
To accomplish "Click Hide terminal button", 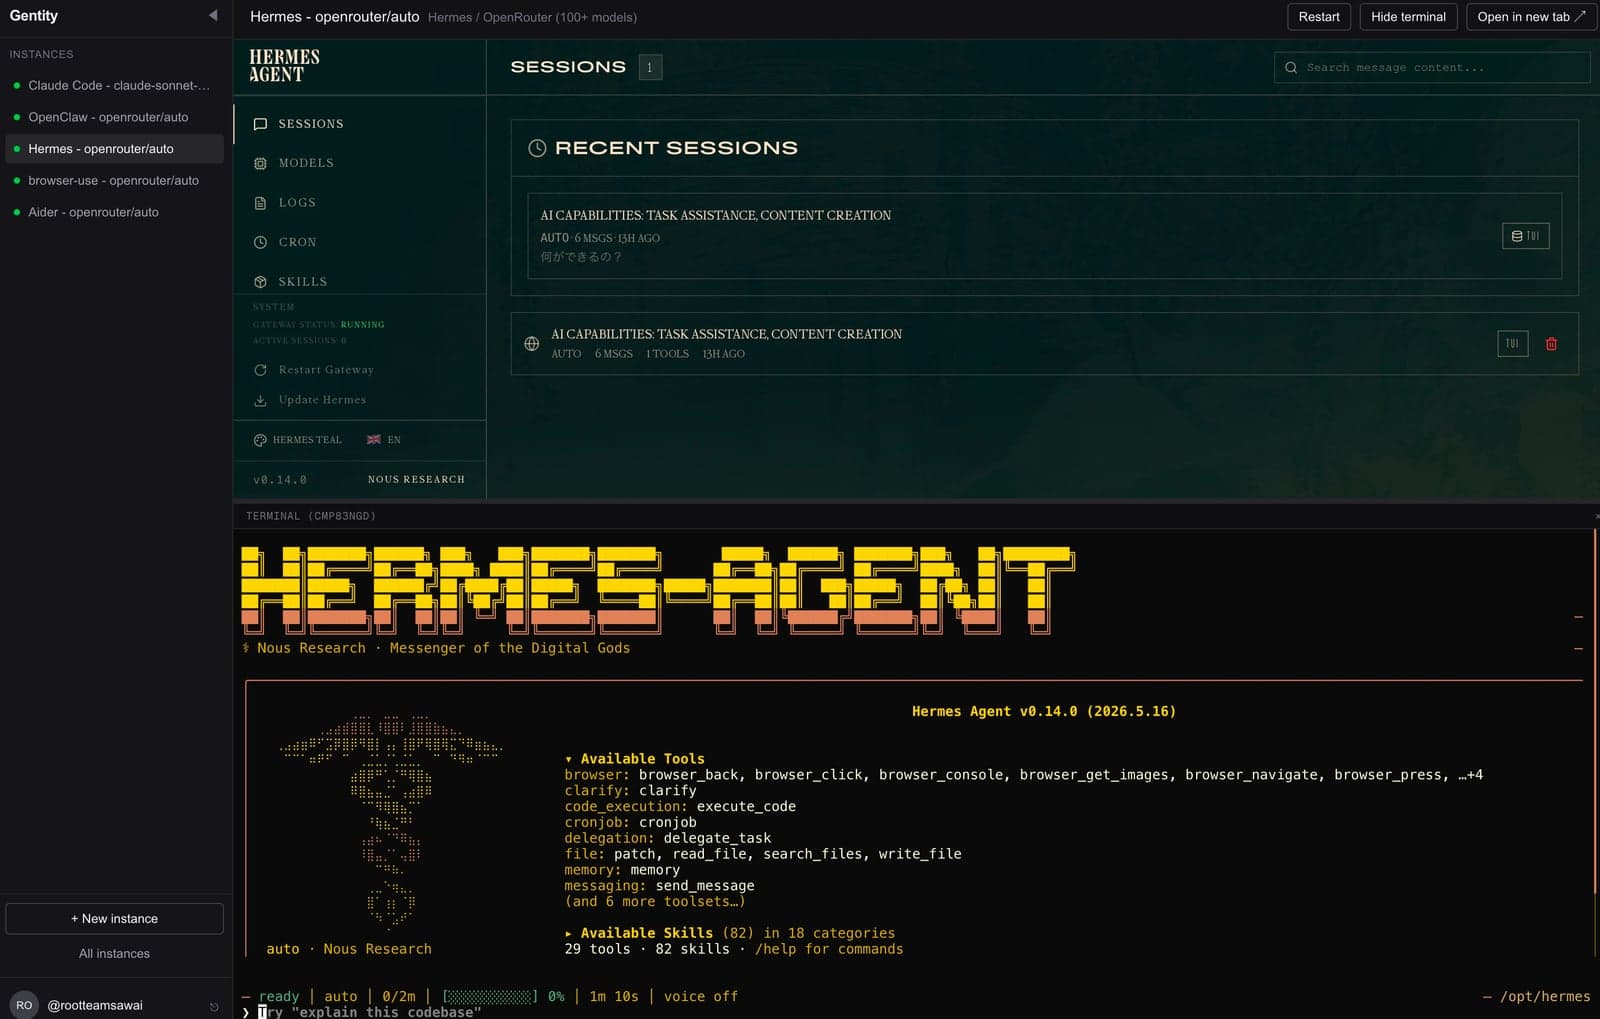I will pos(1408,17).
